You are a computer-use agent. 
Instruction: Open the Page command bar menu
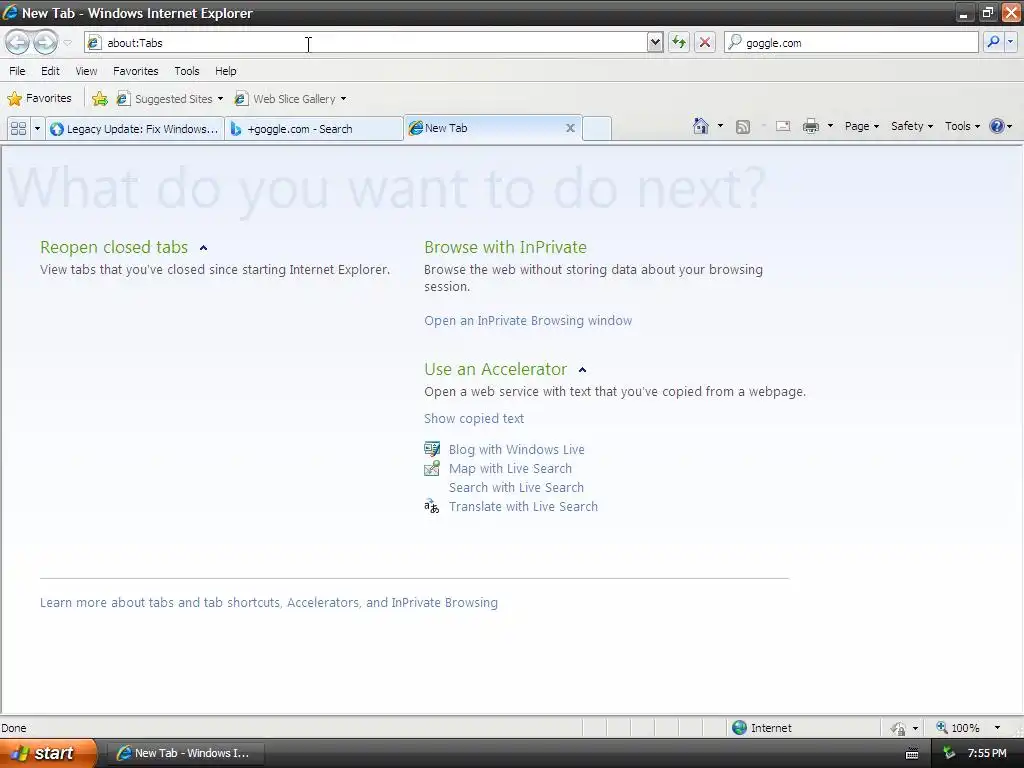861,126
